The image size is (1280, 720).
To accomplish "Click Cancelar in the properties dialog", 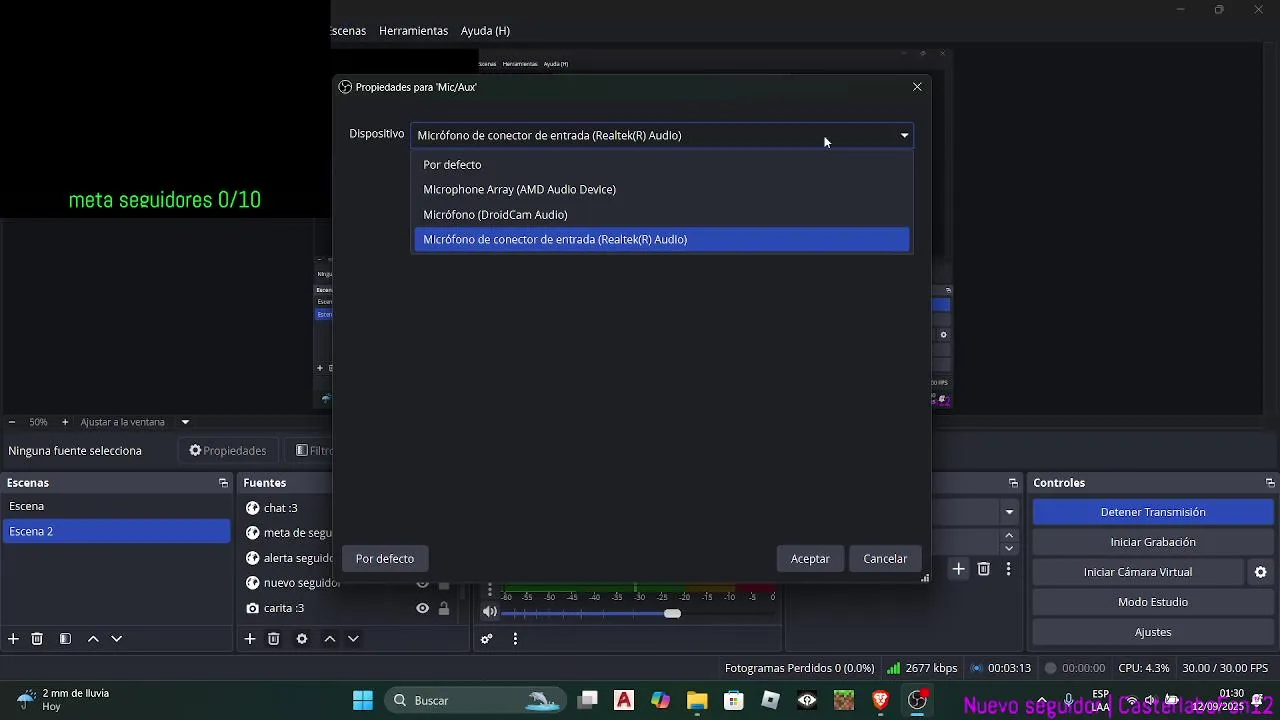I will [885, 559].
